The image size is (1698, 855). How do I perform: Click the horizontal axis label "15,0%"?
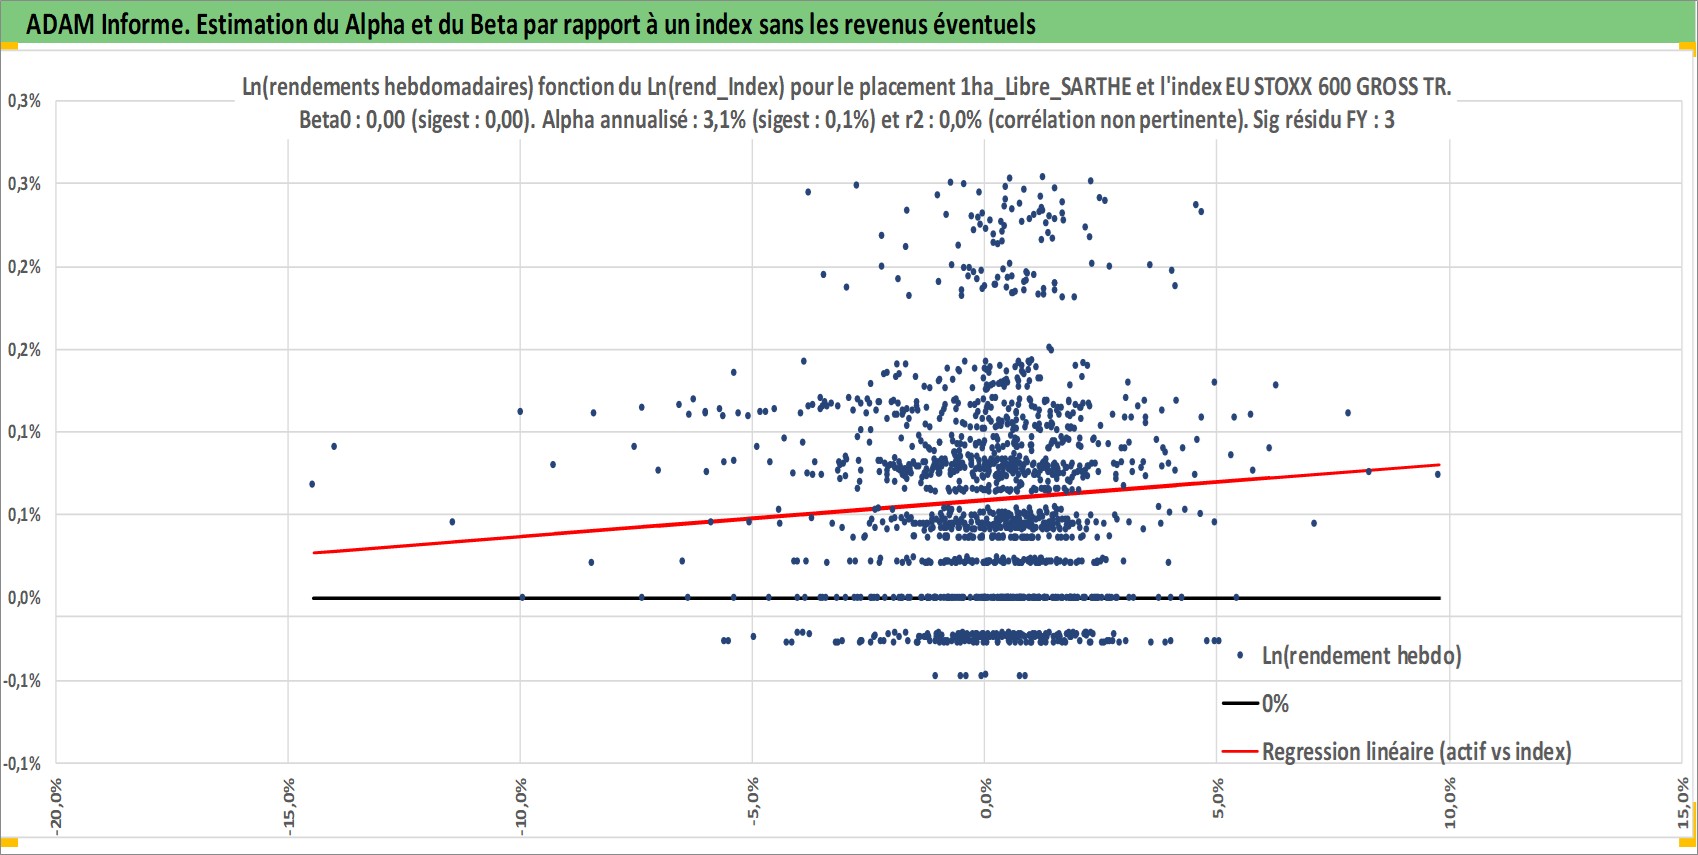click(x=1682, y=803)
